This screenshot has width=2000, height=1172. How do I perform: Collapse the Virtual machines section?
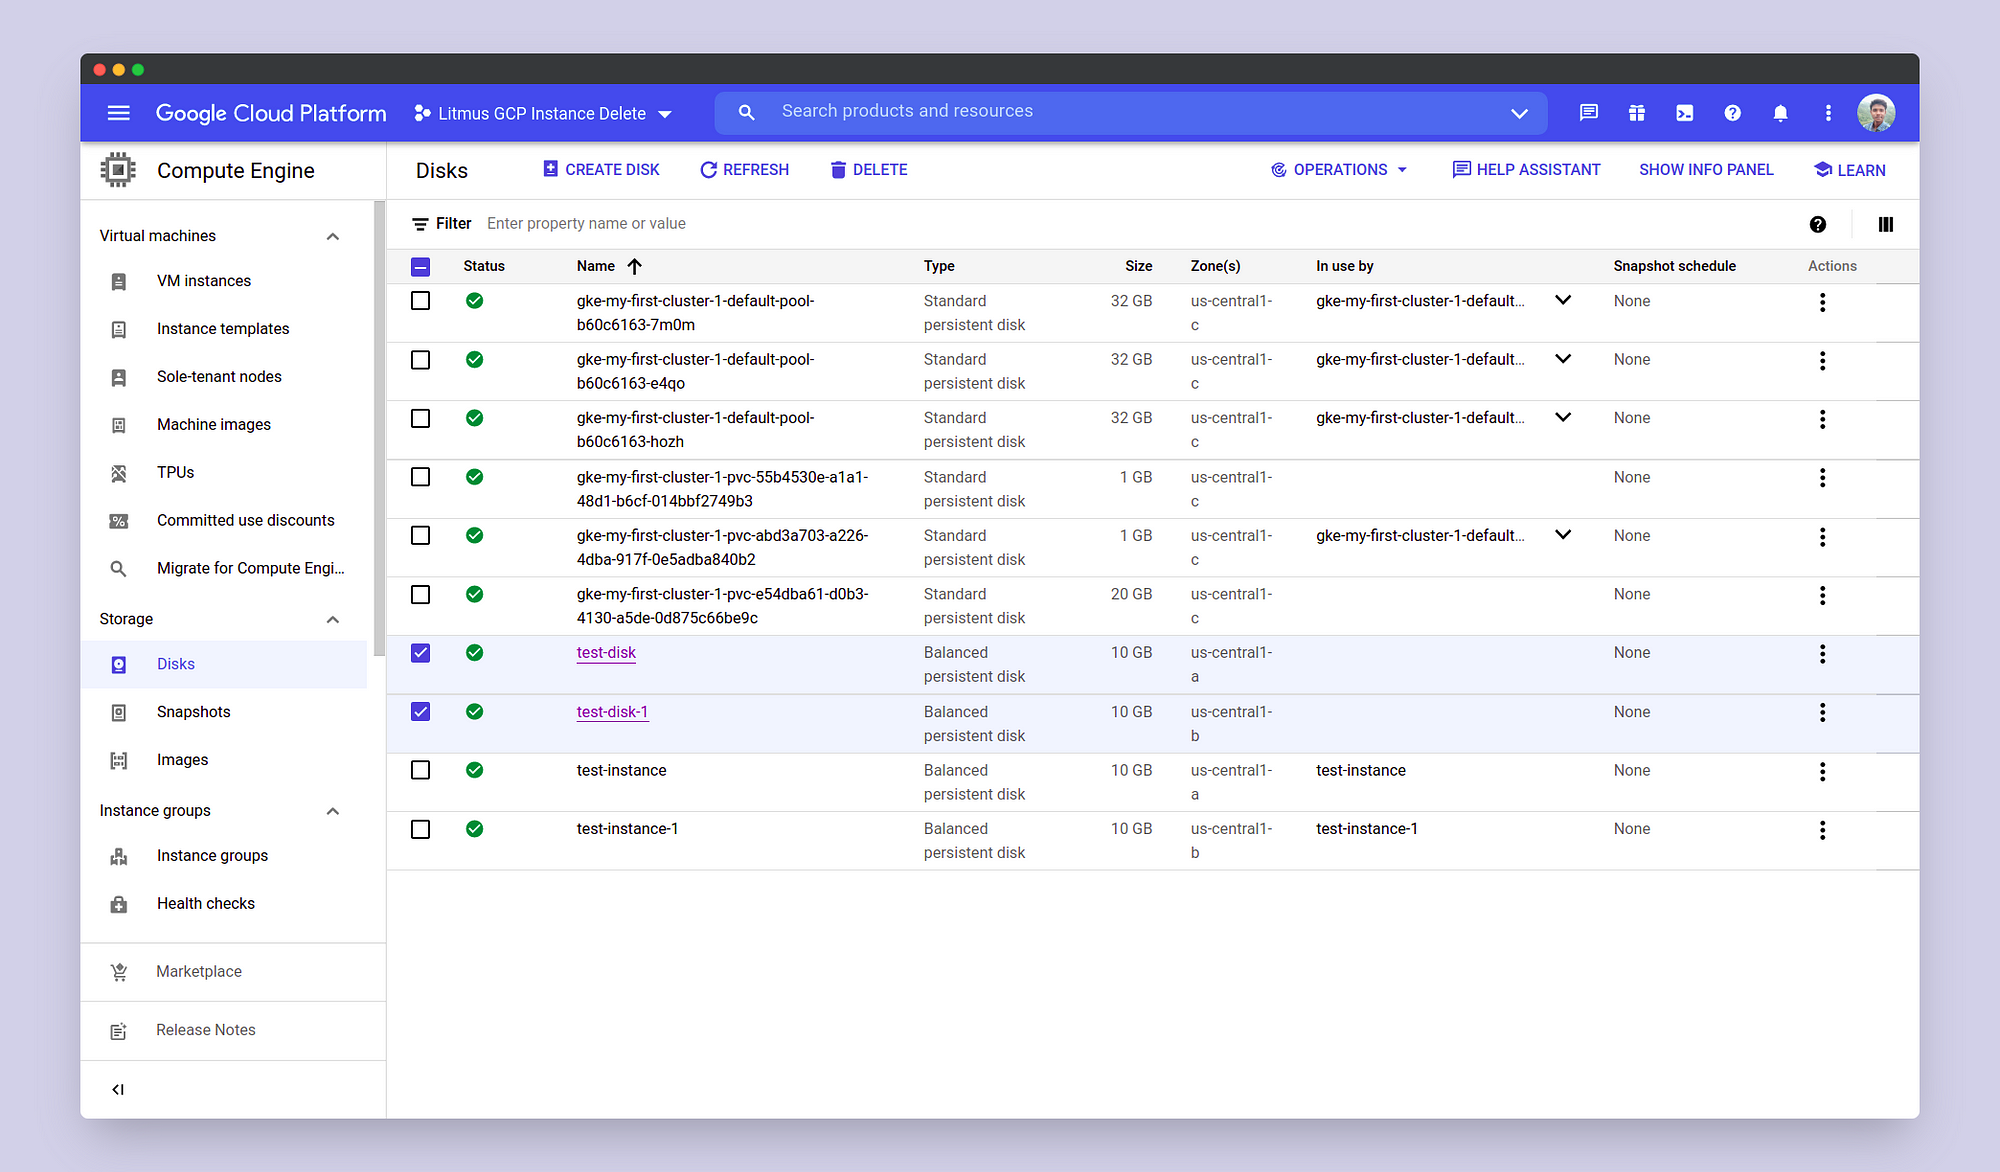[333, 237]
